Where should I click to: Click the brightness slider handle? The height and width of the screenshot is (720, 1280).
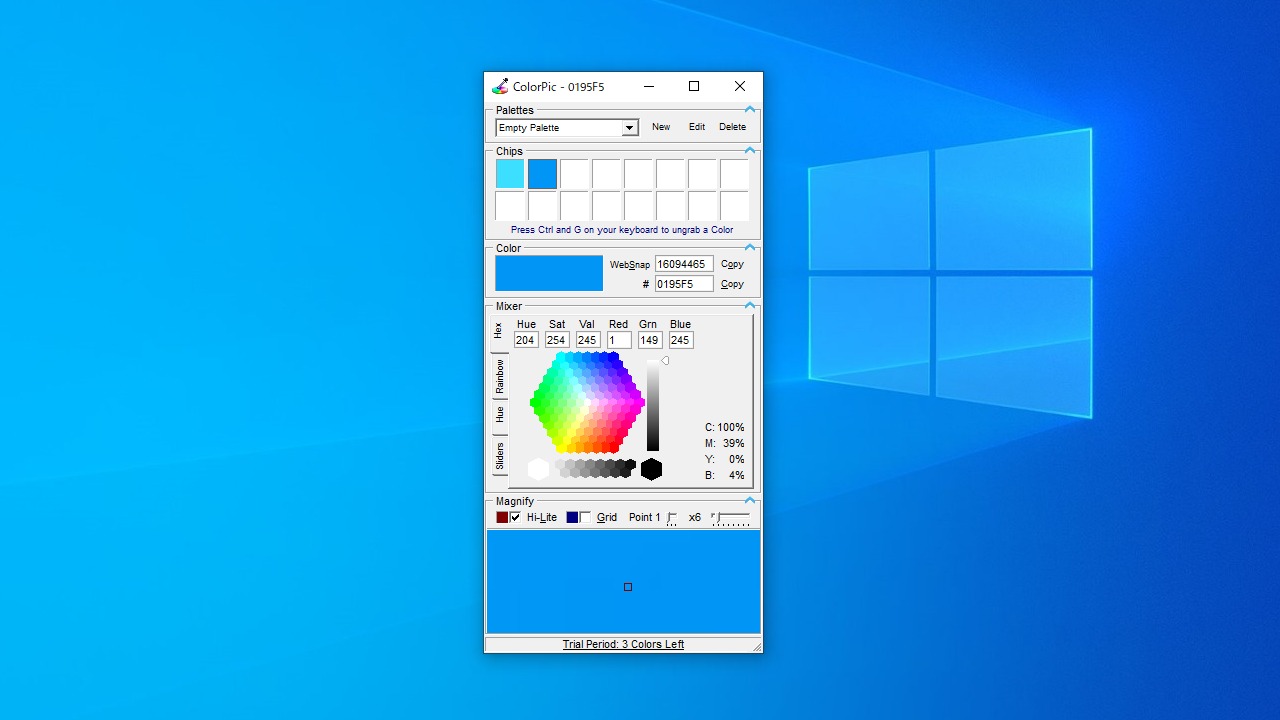coord(665,361)
